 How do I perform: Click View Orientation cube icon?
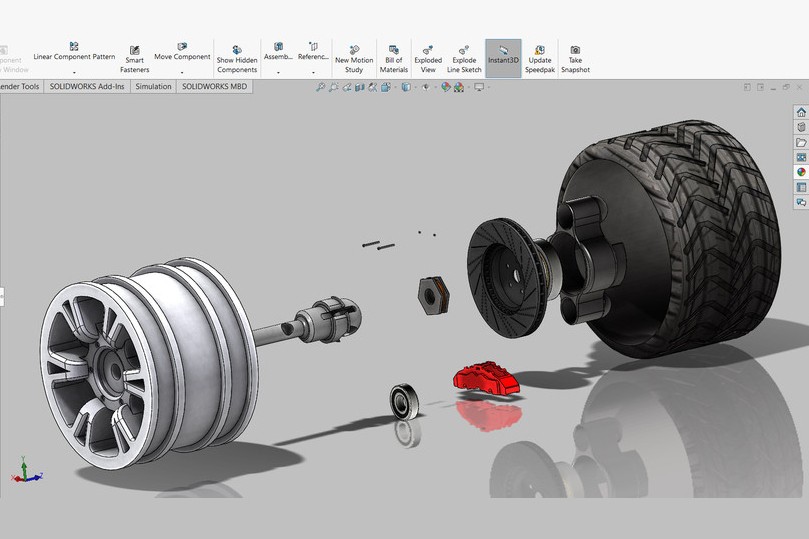[386, 87]
